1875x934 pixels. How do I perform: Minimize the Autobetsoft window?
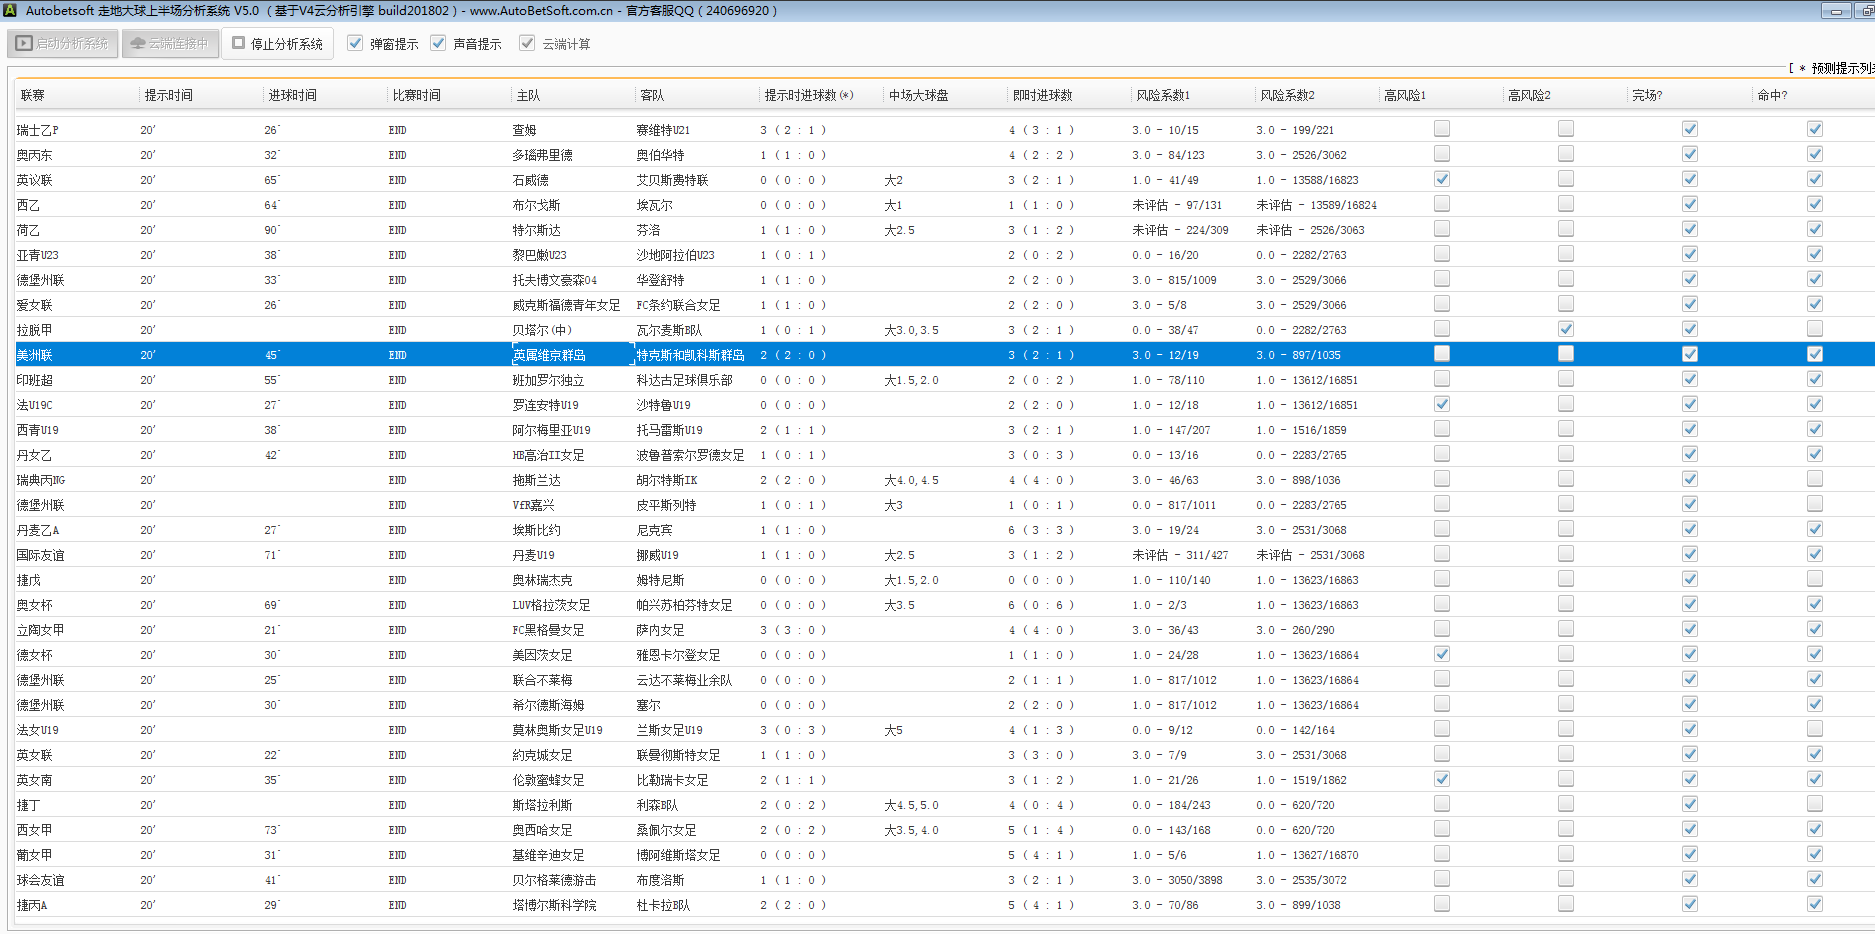(1836, 11)
